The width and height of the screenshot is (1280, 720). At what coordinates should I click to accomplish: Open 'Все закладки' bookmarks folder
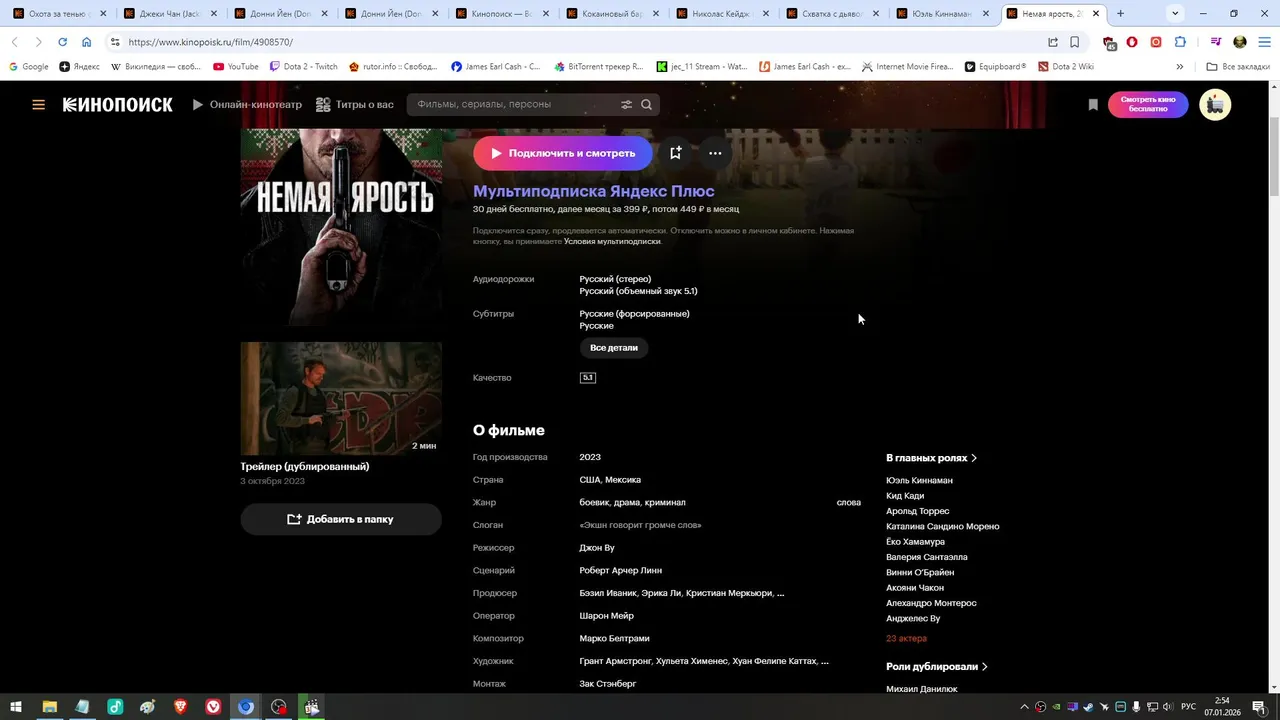(1238, 66)
